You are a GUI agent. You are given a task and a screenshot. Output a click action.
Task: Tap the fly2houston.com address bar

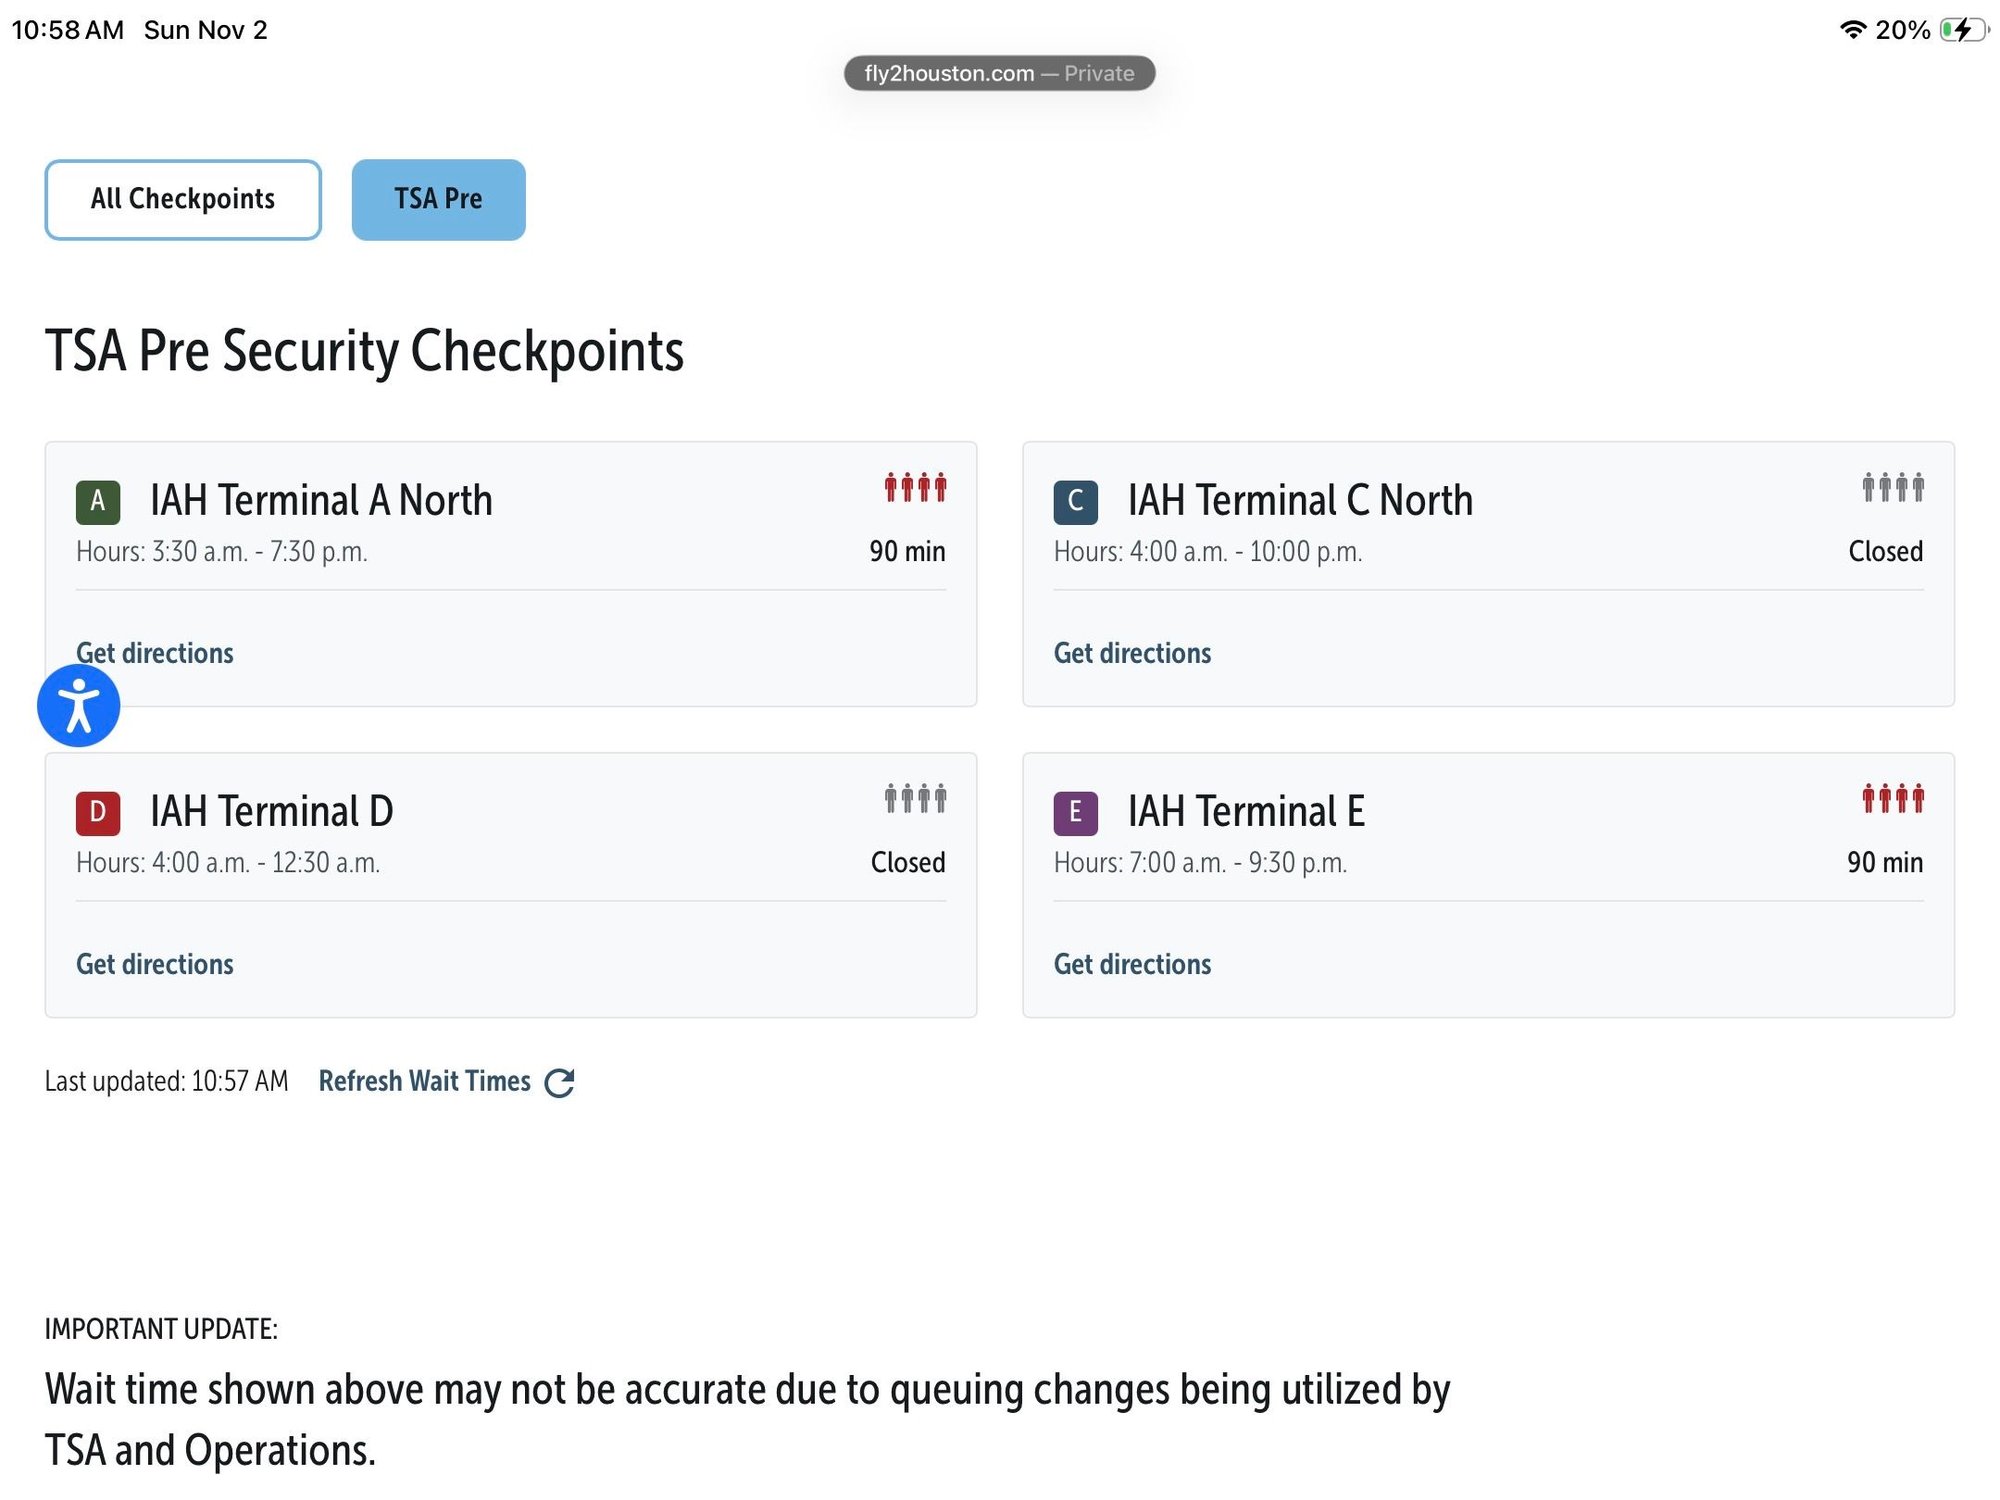[998, 73]
